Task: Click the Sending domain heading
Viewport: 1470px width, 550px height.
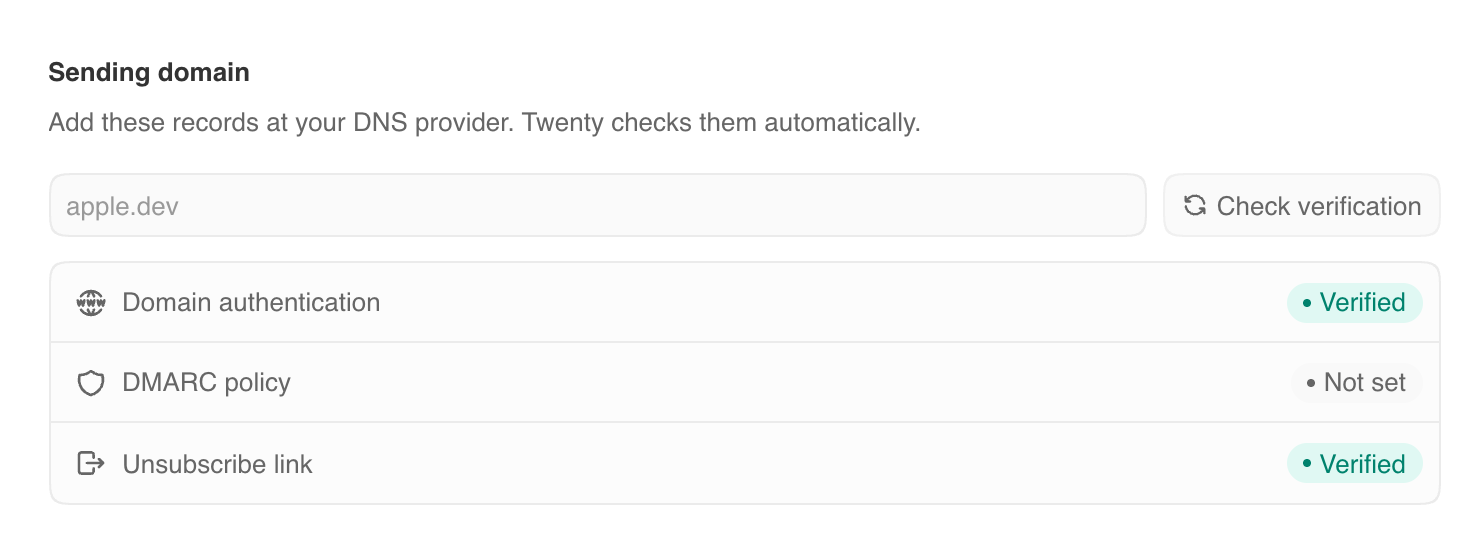Action: click(149, 73)
